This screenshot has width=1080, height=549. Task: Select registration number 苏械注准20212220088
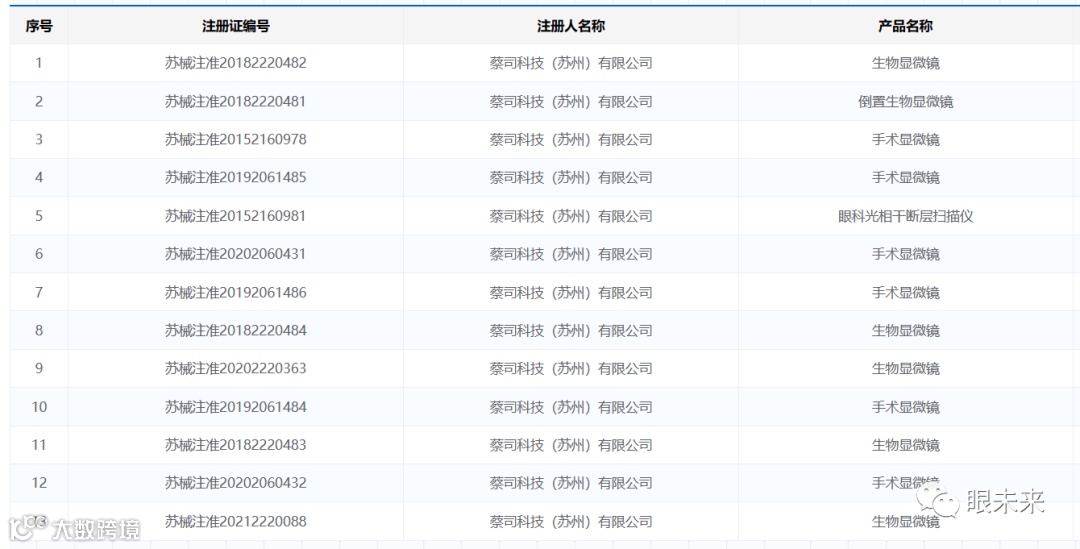coord(236,521)
